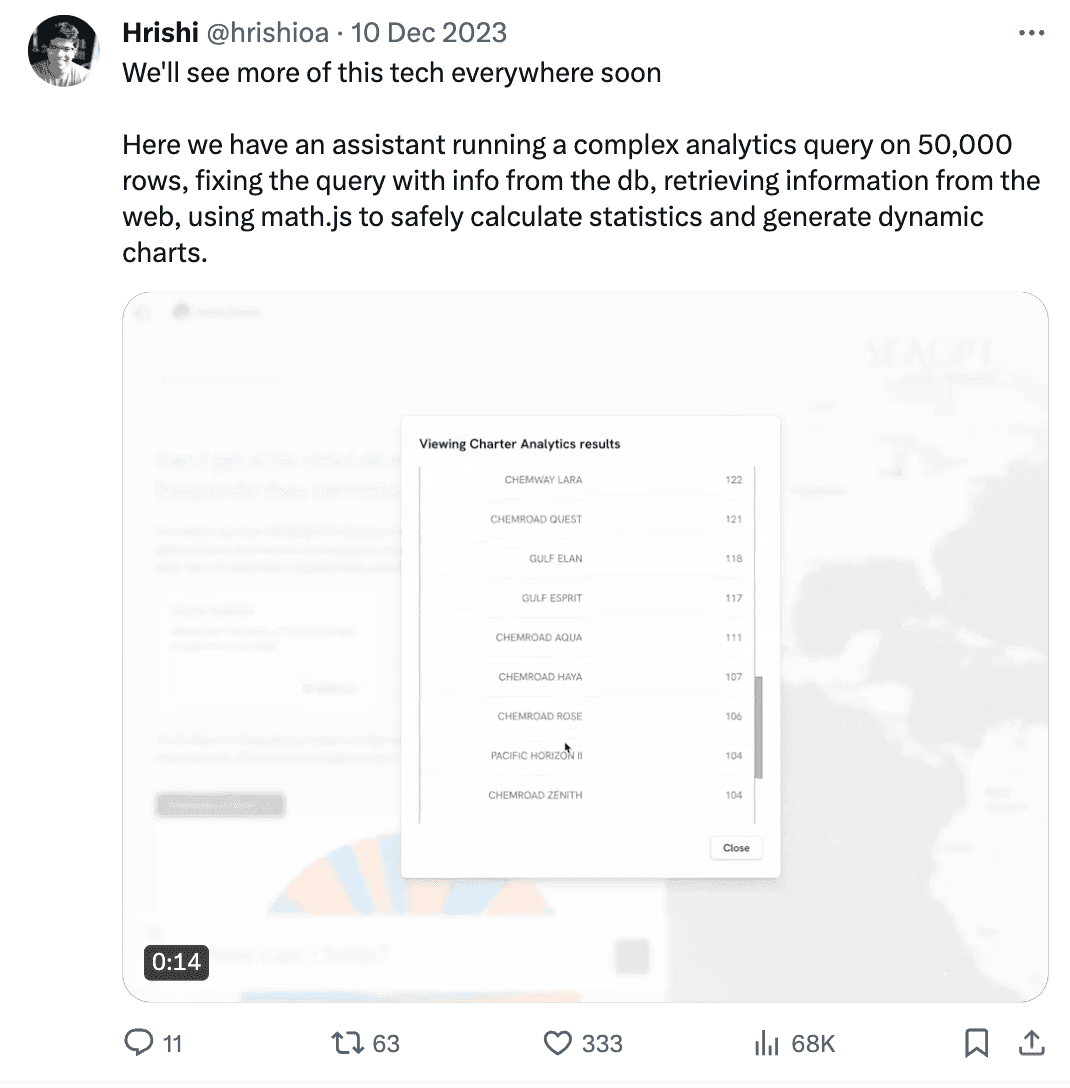
Task: Select the CHEMROAD ZENITH row
Action: (x=587, y=795)
